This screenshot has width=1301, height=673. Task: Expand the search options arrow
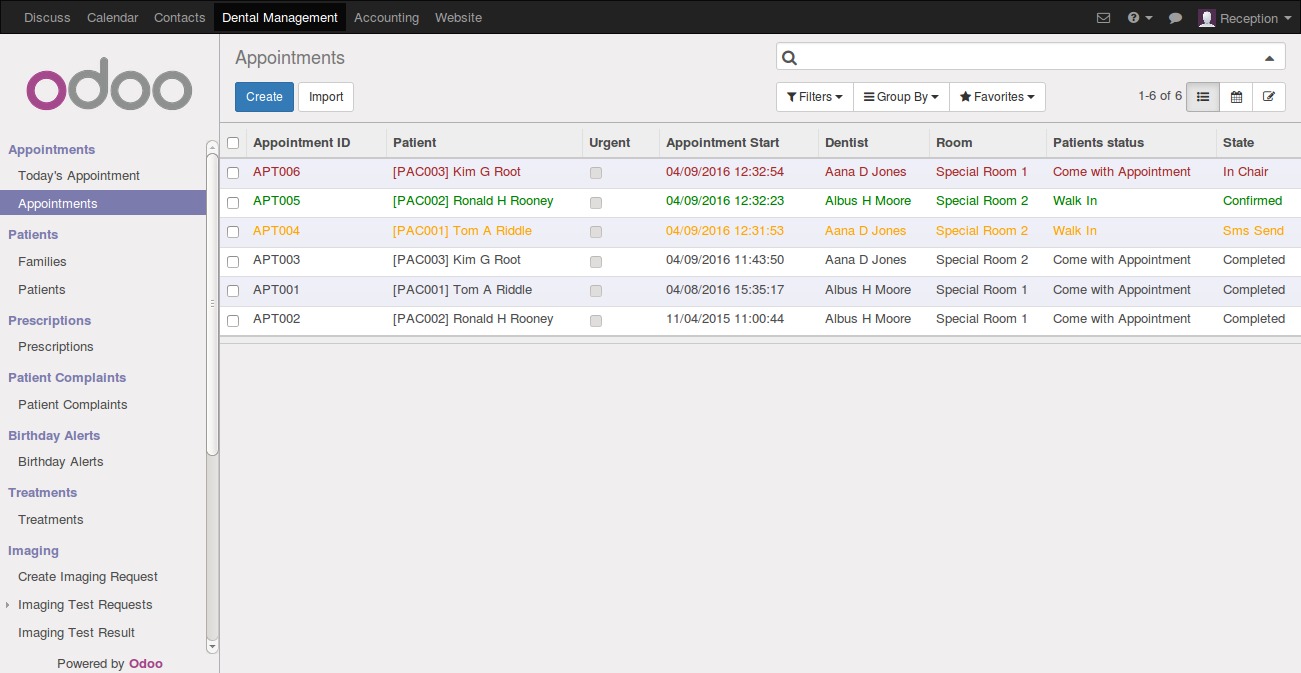pyautogui.click(x=1269, y=58)
